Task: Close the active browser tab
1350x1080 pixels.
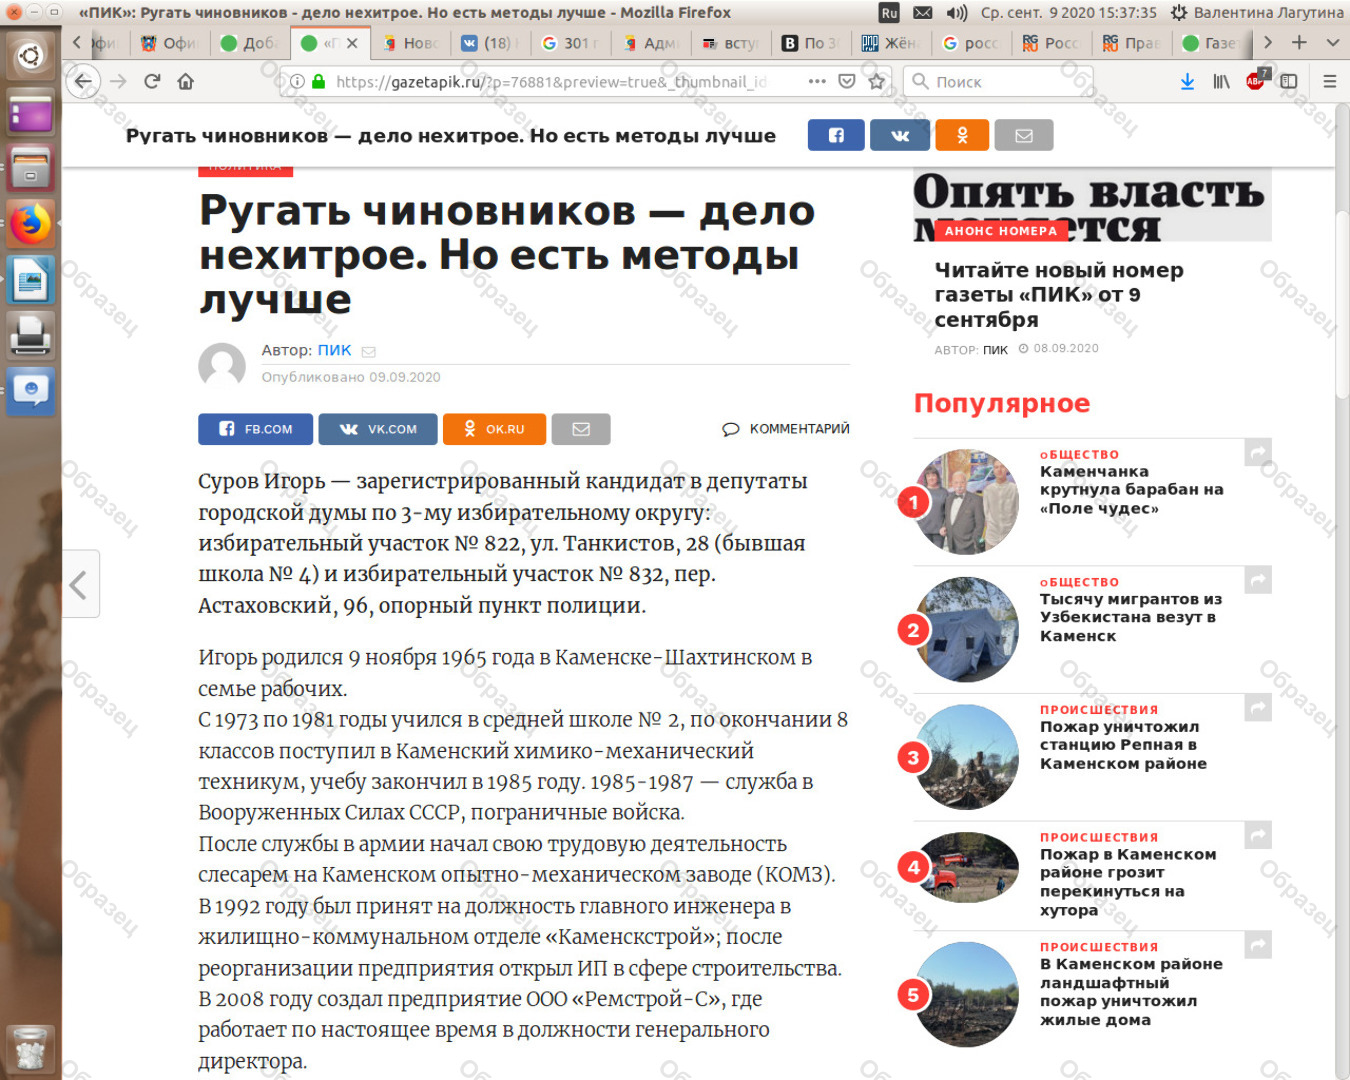Action: point(353,43)
